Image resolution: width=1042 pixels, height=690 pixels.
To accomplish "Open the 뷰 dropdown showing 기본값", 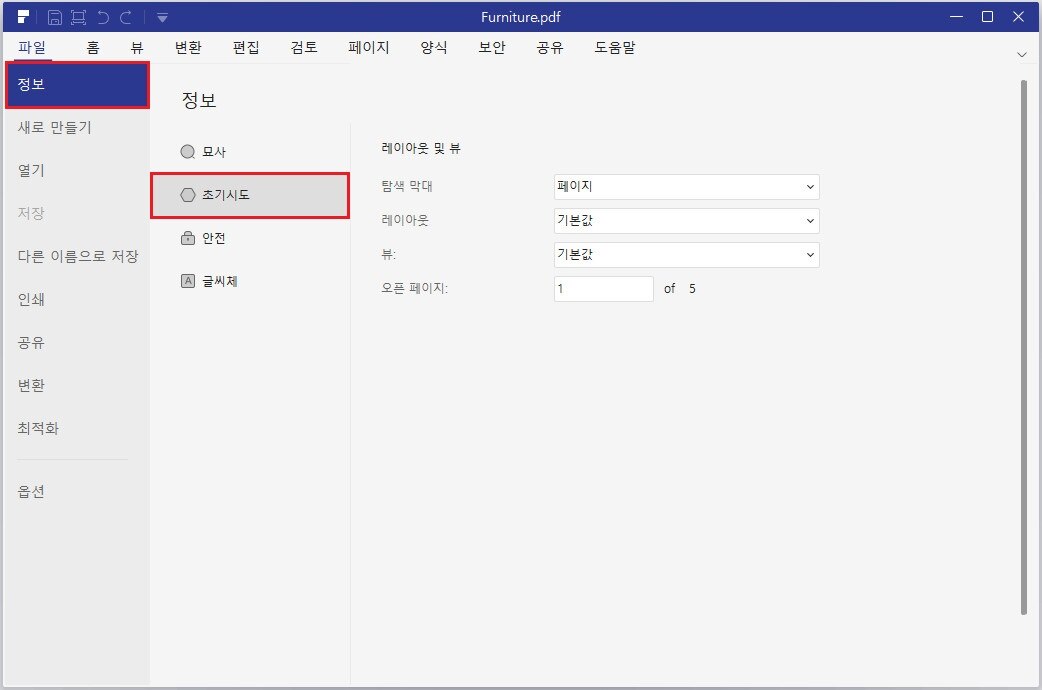I will (x=686, y=255).
